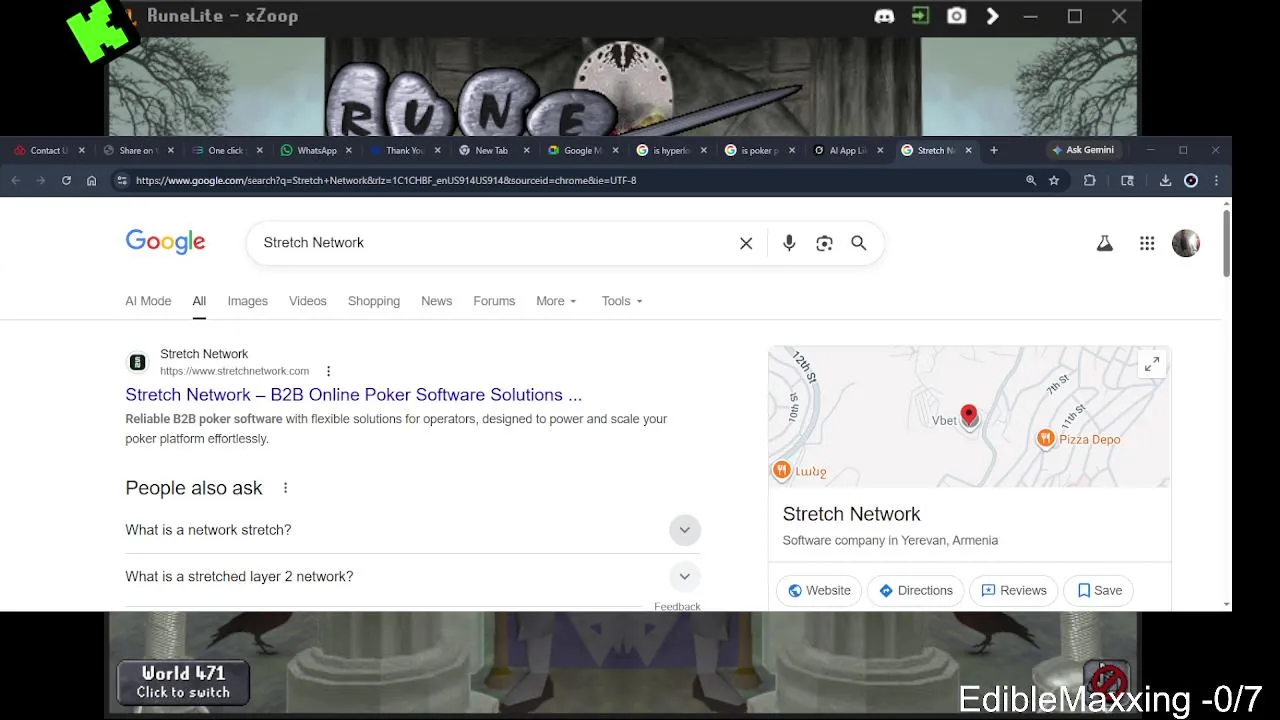Submit search with magnifier icon

point(858,243)
